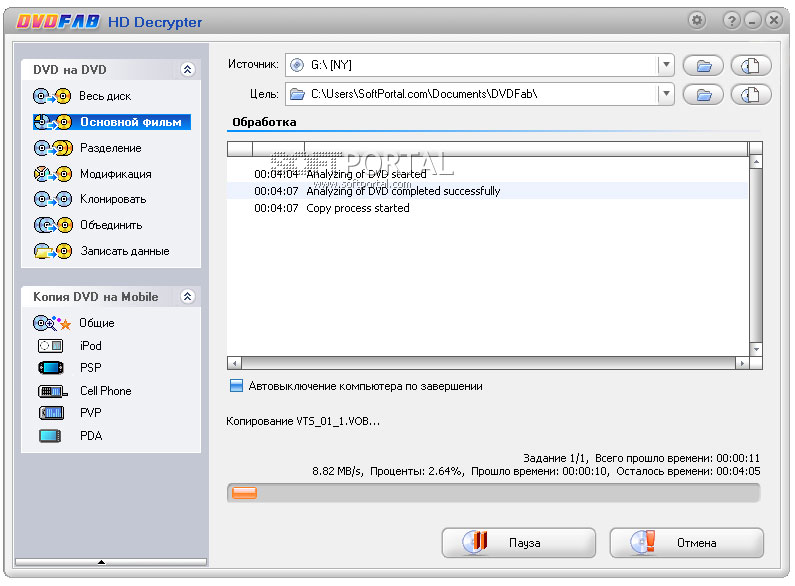Click the PVP device icon
Viewport: 795px width, 586px height.
point(51,413)
